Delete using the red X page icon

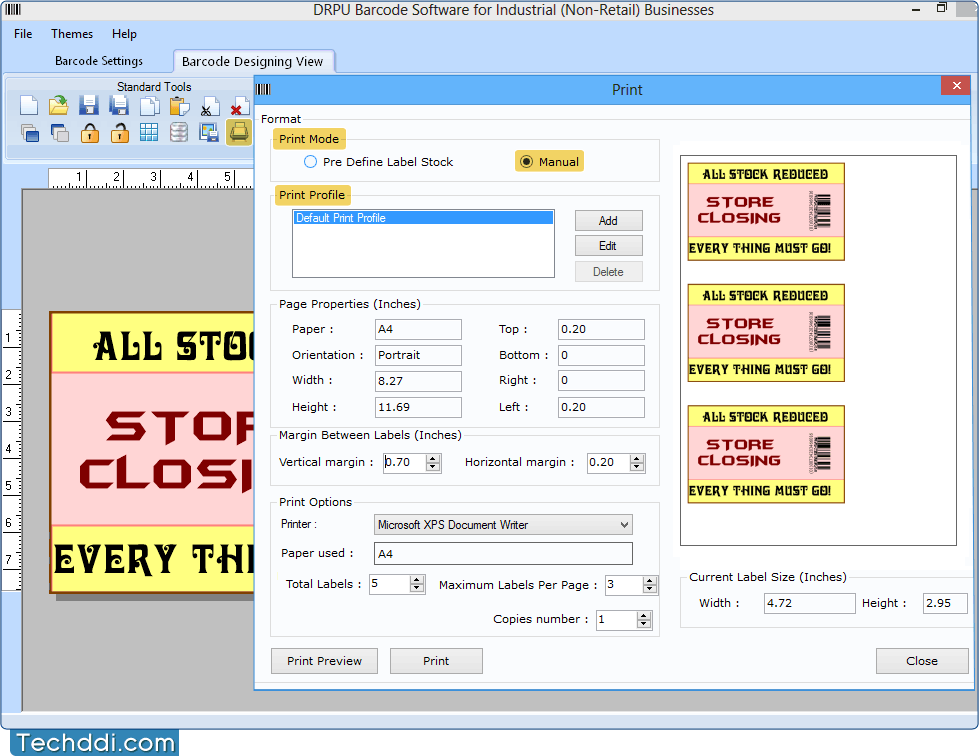pos(239,107)
